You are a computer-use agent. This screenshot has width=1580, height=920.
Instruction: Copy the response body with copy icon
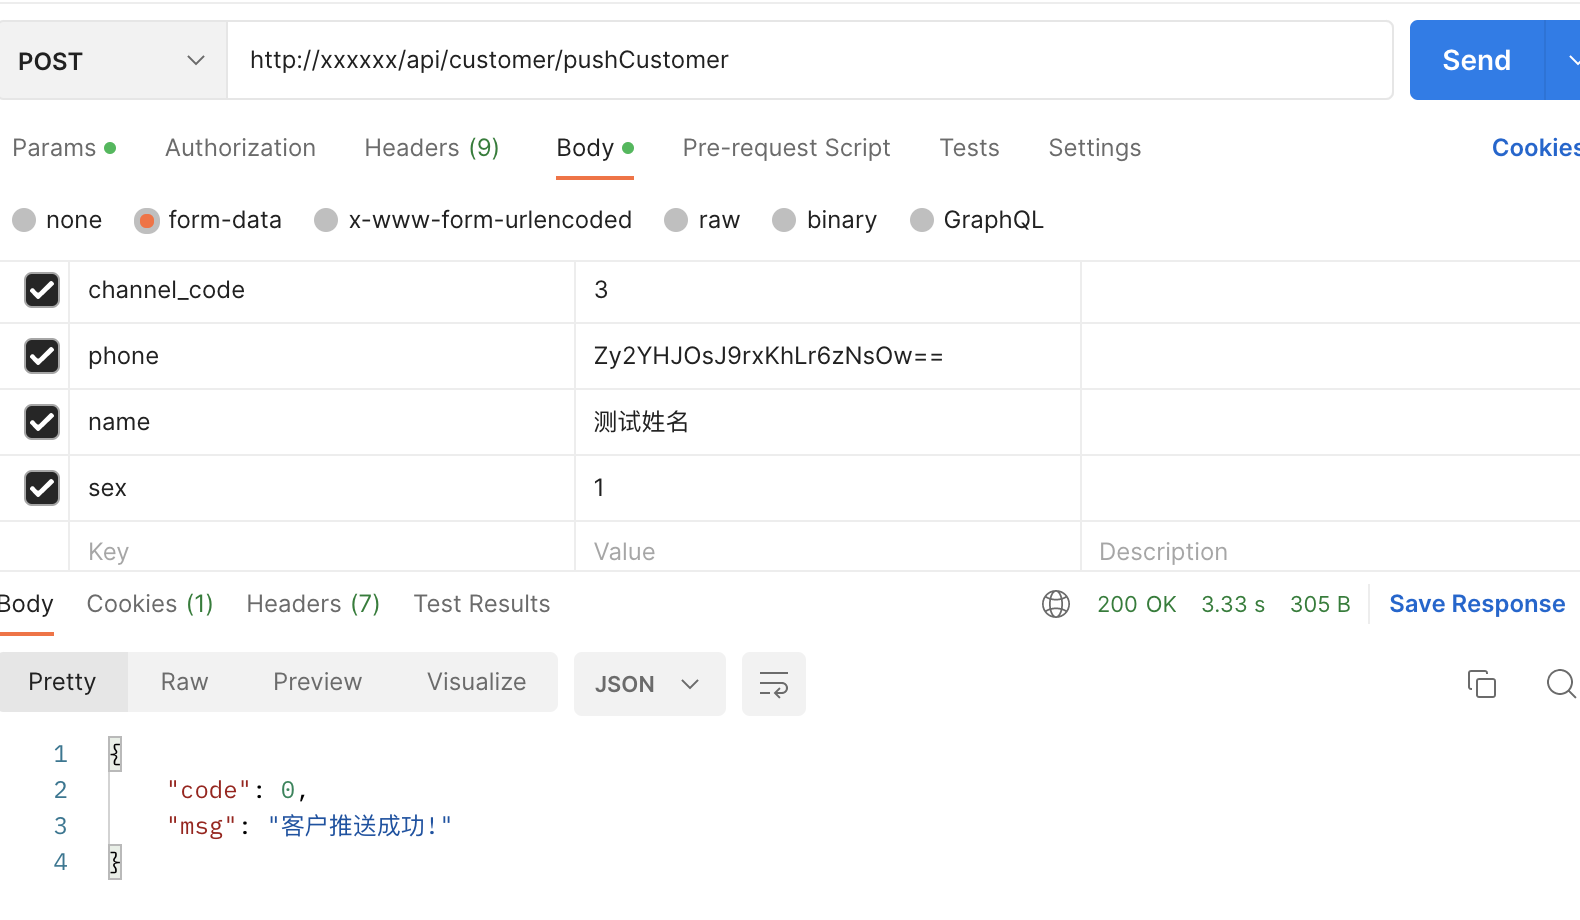[1481, 684]
